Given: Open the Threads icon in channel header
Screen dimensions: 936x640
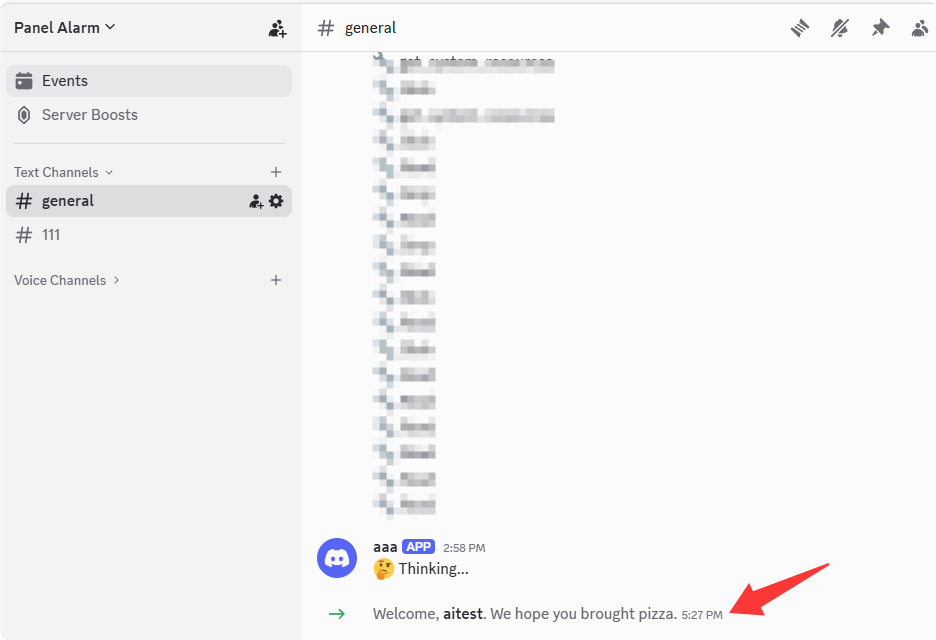Looking at the screenshot, I should click(x=800, y=28).
